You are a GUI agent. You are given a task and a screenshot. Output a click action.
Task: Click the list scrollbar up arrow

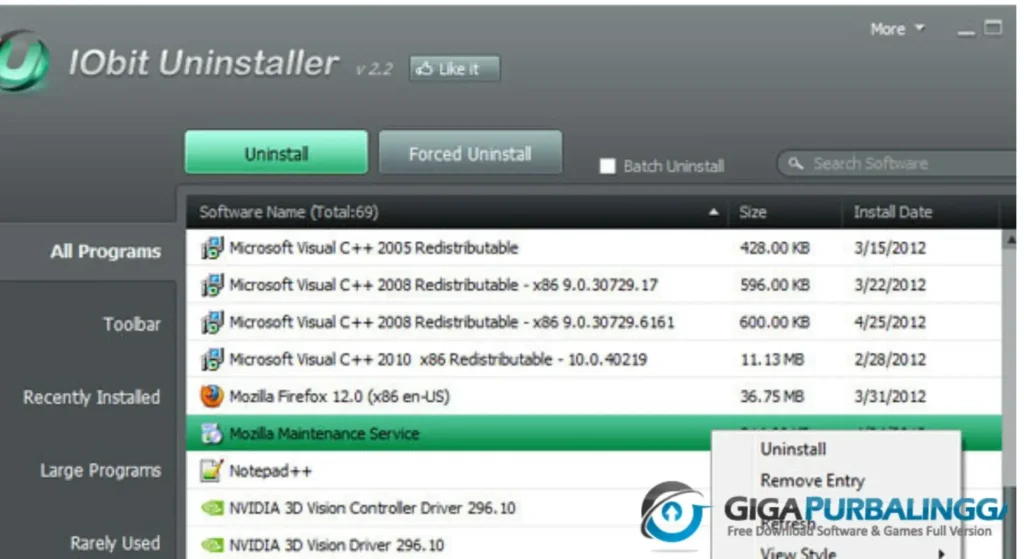[x=1010, y=240]
